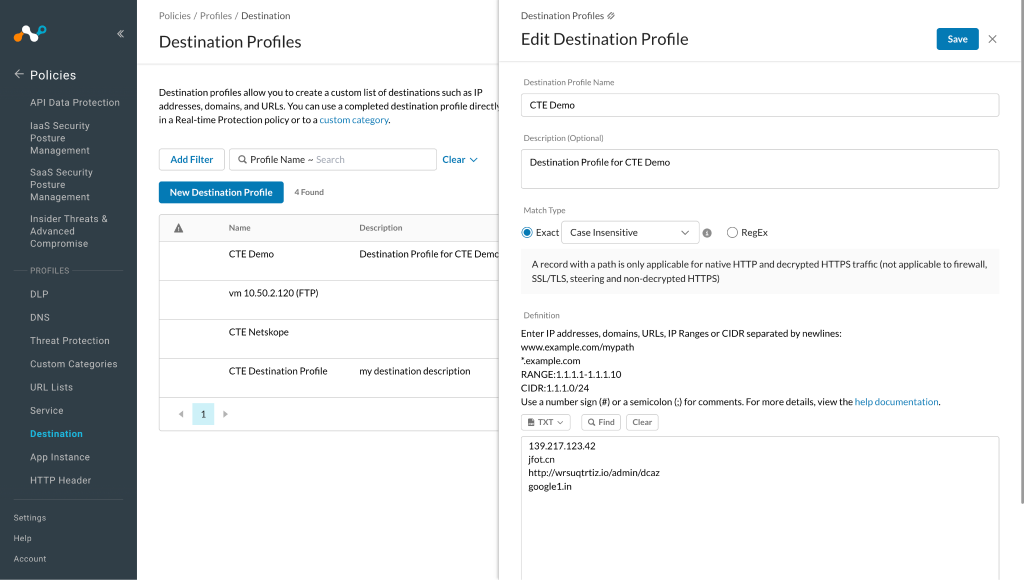This screenshot has height=580, width=1024.
Task: Click the Description column header
Action: coord(381,228)
